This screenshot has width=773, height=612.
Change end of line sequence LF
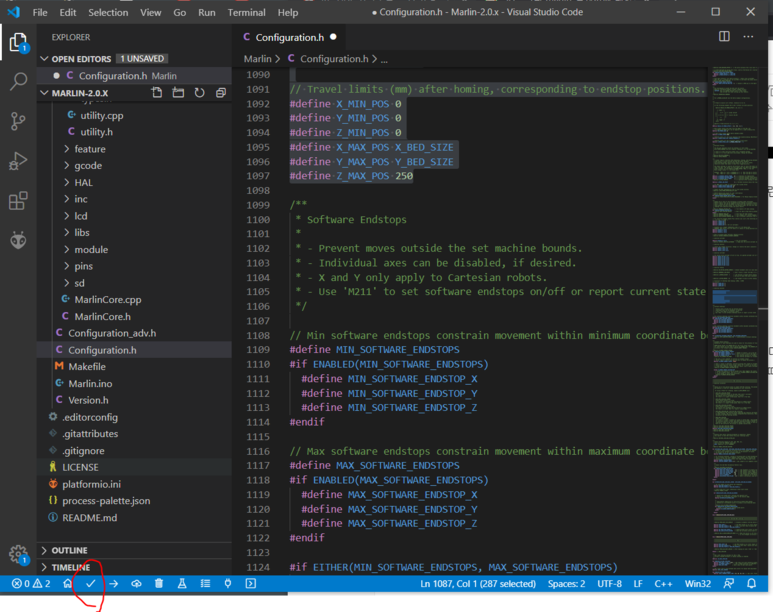638,584
